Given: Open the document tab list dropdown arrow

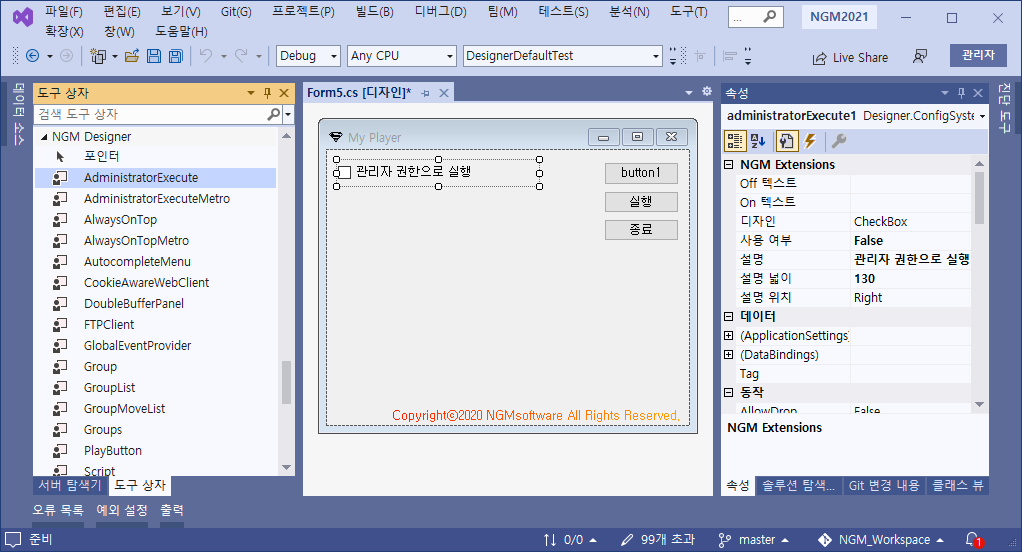Looking at the screenshot, I should pyautogui.click(x=689, y=93).
